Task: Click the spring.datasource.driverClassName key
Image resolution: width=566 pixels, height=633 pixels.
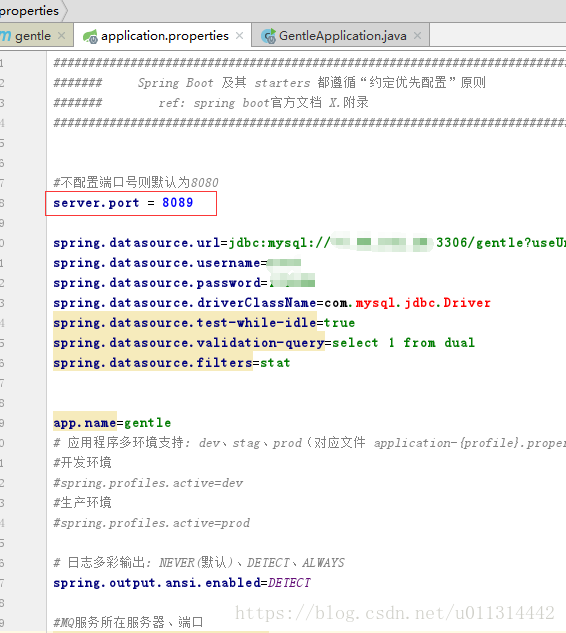Action: [x=185, y=303]
